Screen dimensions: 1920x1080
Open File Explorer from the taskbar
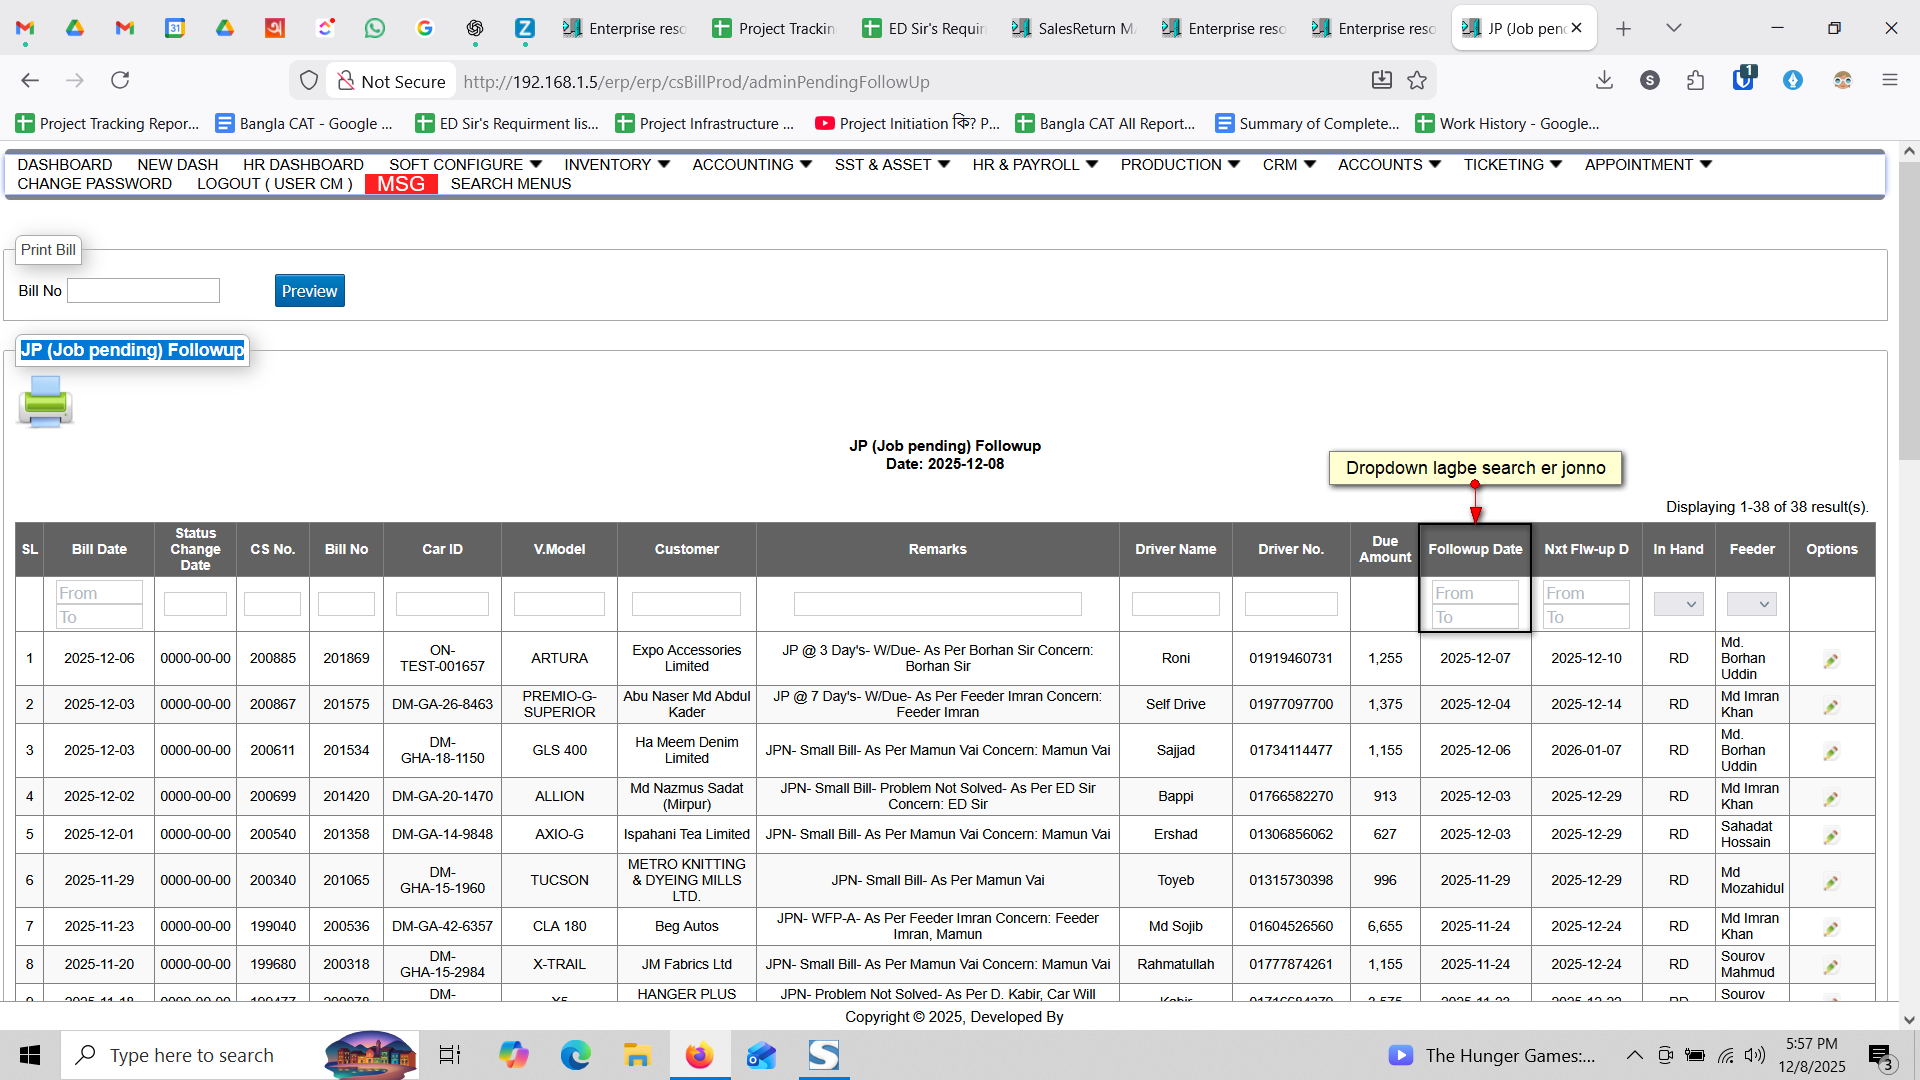click(x=637, y=1055)
